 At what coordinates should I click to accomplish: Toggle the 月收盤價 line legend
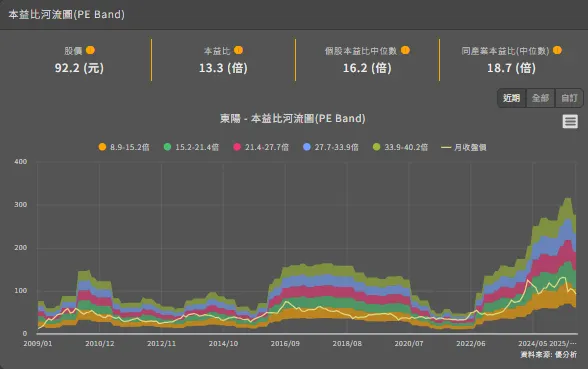pos(464,147)
